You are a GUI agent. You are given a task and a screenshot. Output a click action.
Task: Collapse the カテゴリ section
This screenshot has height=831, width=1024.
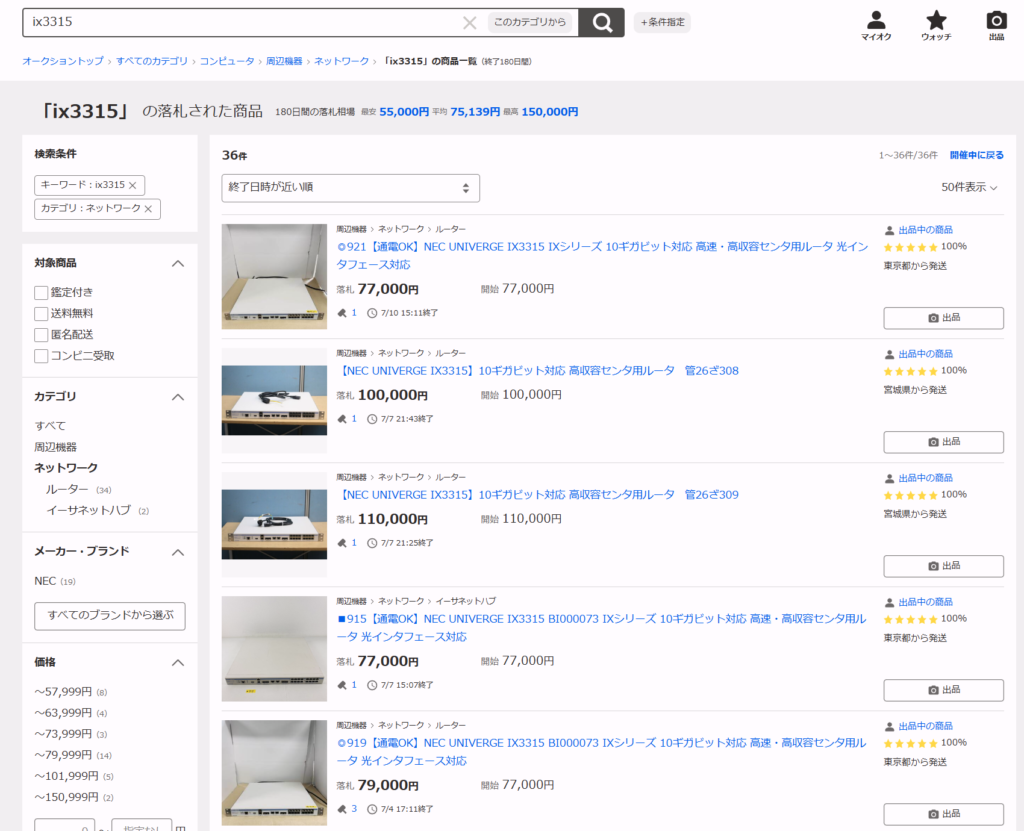pos(178,397)
